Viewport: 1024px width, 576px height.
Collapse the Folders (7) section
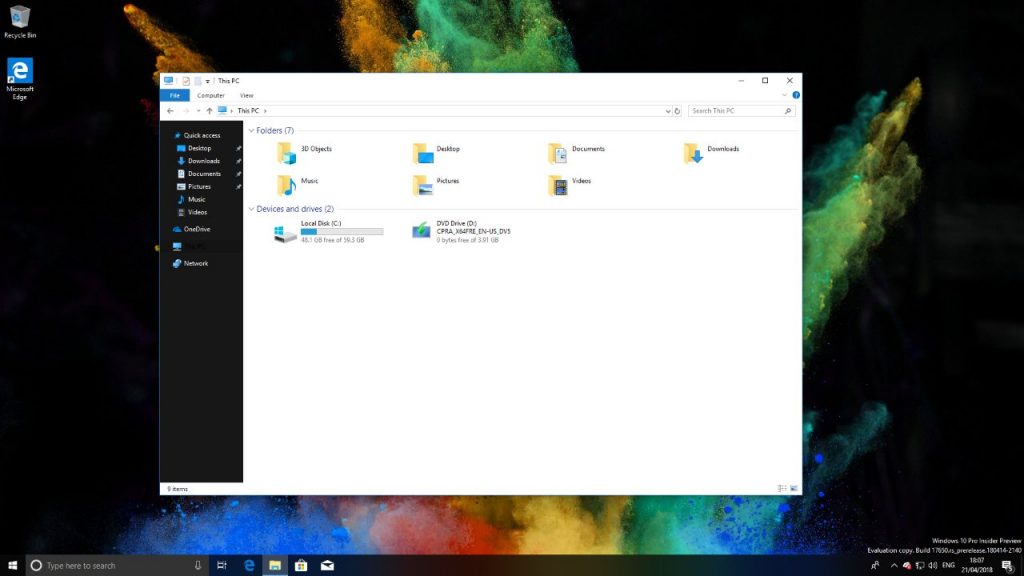point(252,130)
